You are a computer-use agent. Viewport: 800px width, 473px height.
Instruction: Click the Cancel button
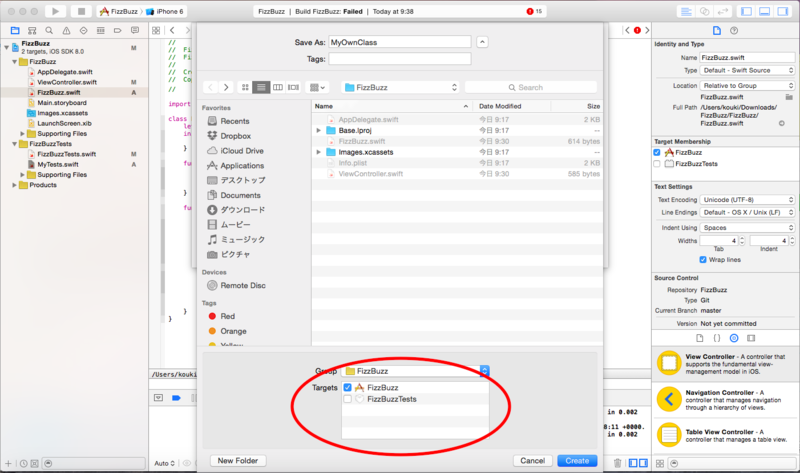coord(533,461)
